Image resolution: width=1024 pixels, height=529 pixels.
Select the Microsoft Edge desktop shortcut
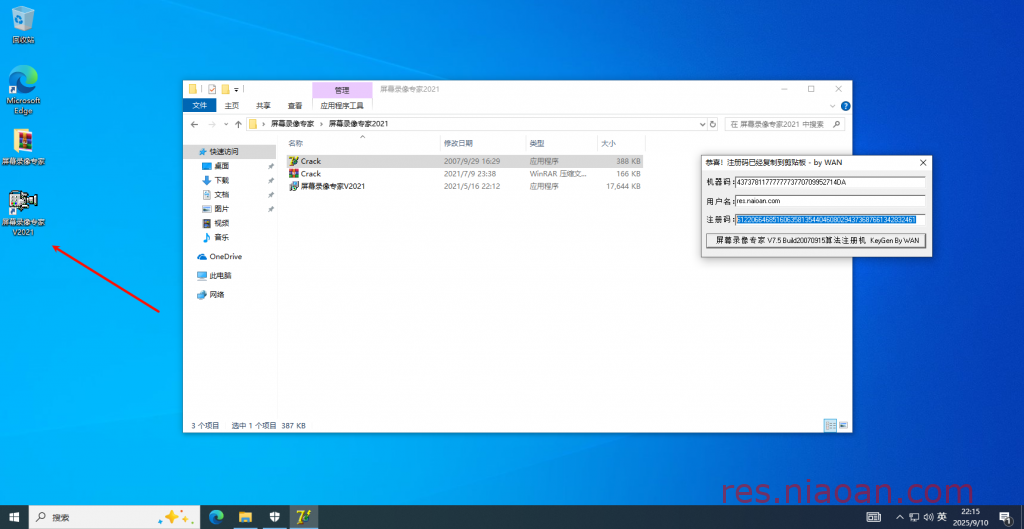tap(23, 89)
